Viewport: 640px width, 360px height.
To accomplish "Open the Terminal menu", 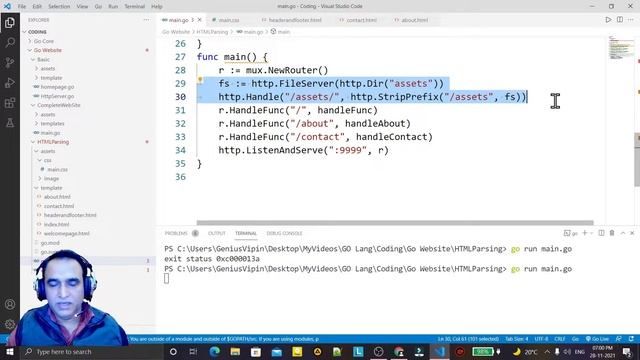I will (x=135, y=6).
